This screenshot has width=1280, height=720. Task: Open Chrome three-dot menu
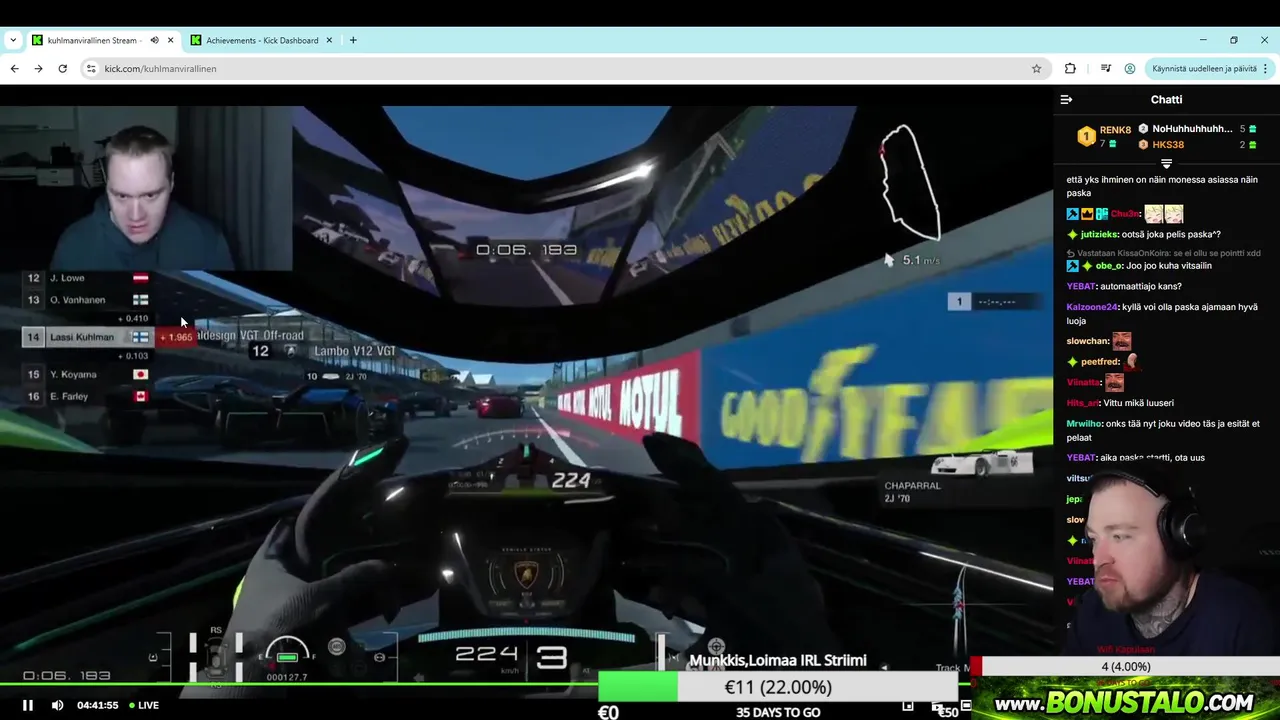[1266, 69]
